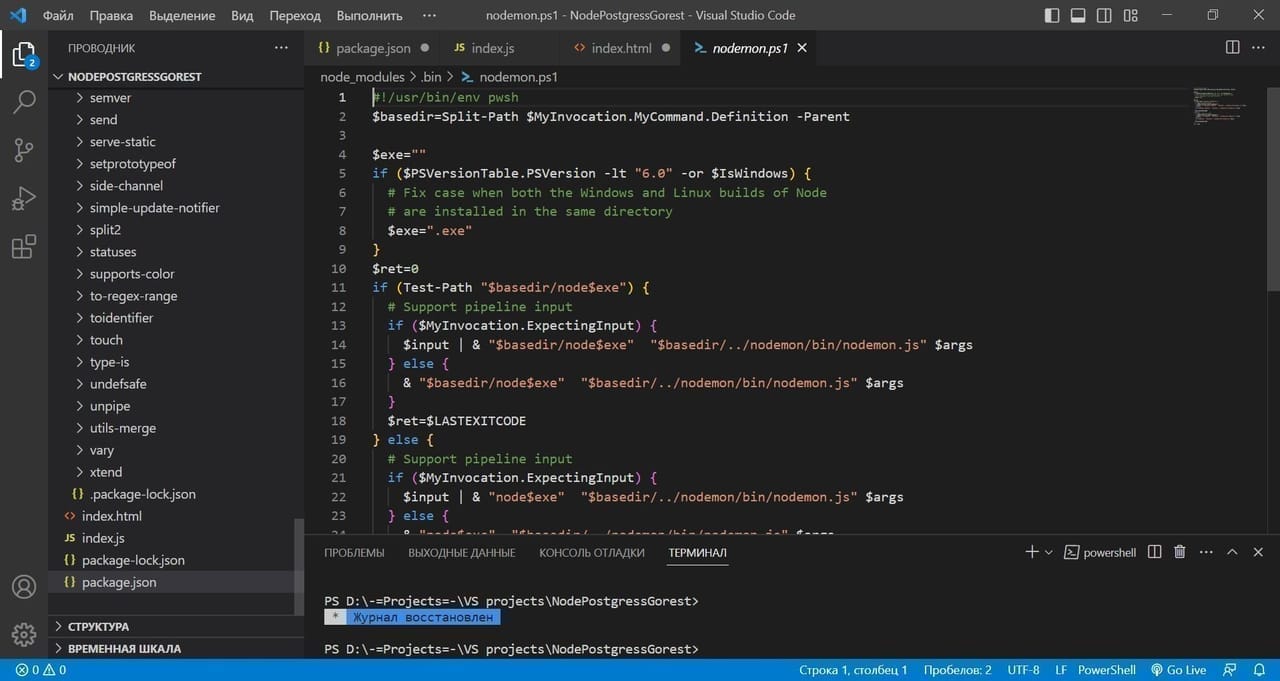Toggle the bottom panel visibility
The image size is (1280, 681).
point(1078,15)
